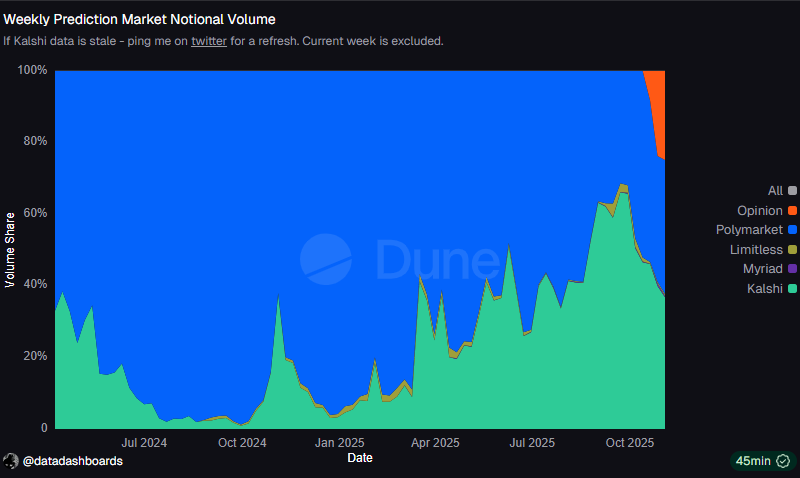Image resolution: width=800 pixels, height=478 pixels.
Task: Click the purple Myriad legend color dot
Action: (792, 268)
